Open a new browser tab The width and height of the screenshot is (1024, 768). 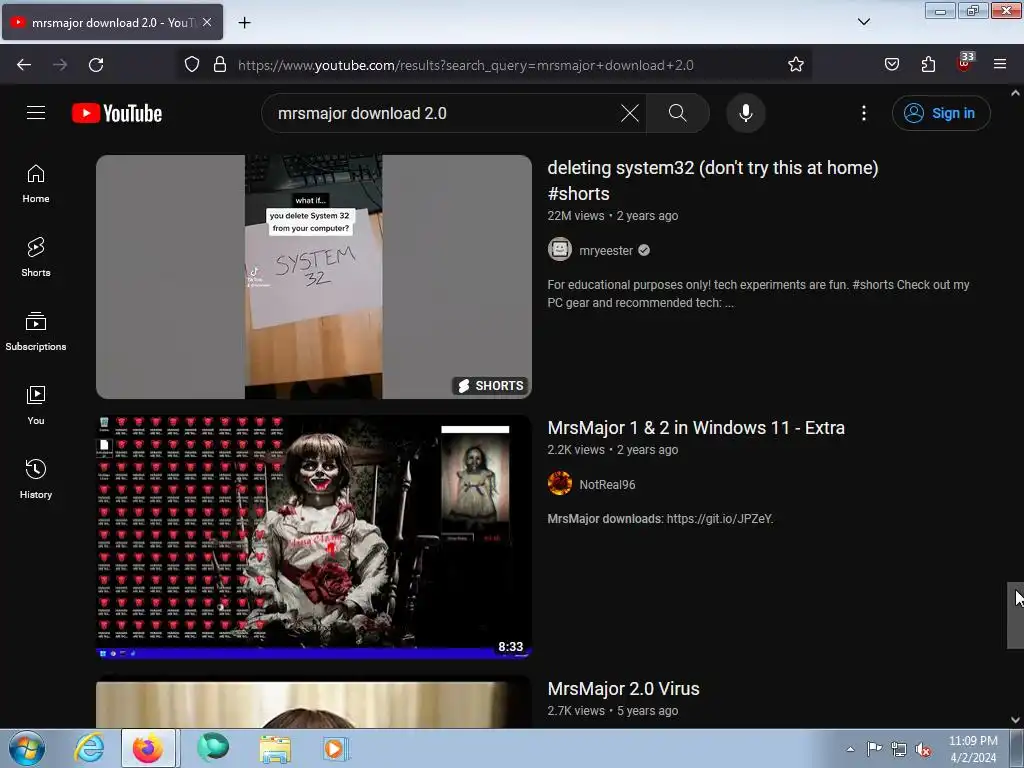coord(244,23)
